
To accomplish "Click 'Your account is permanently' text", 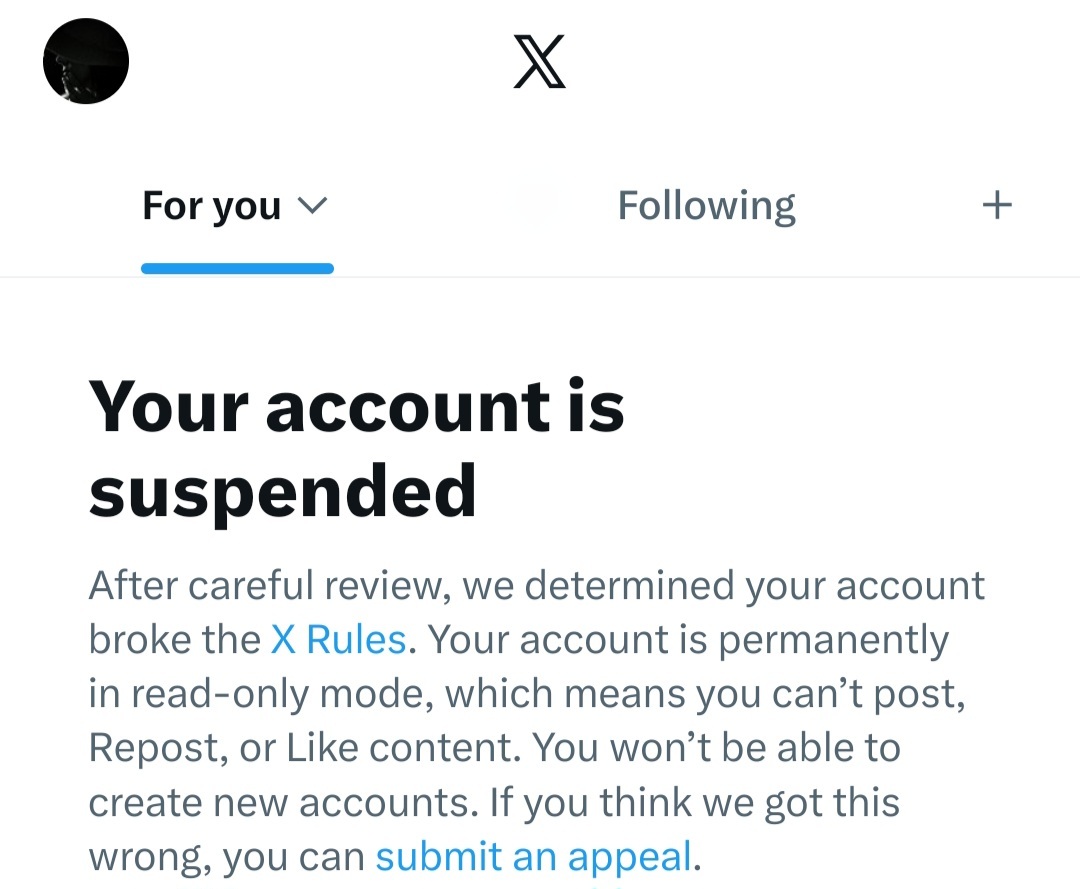I will coord(688,640).
